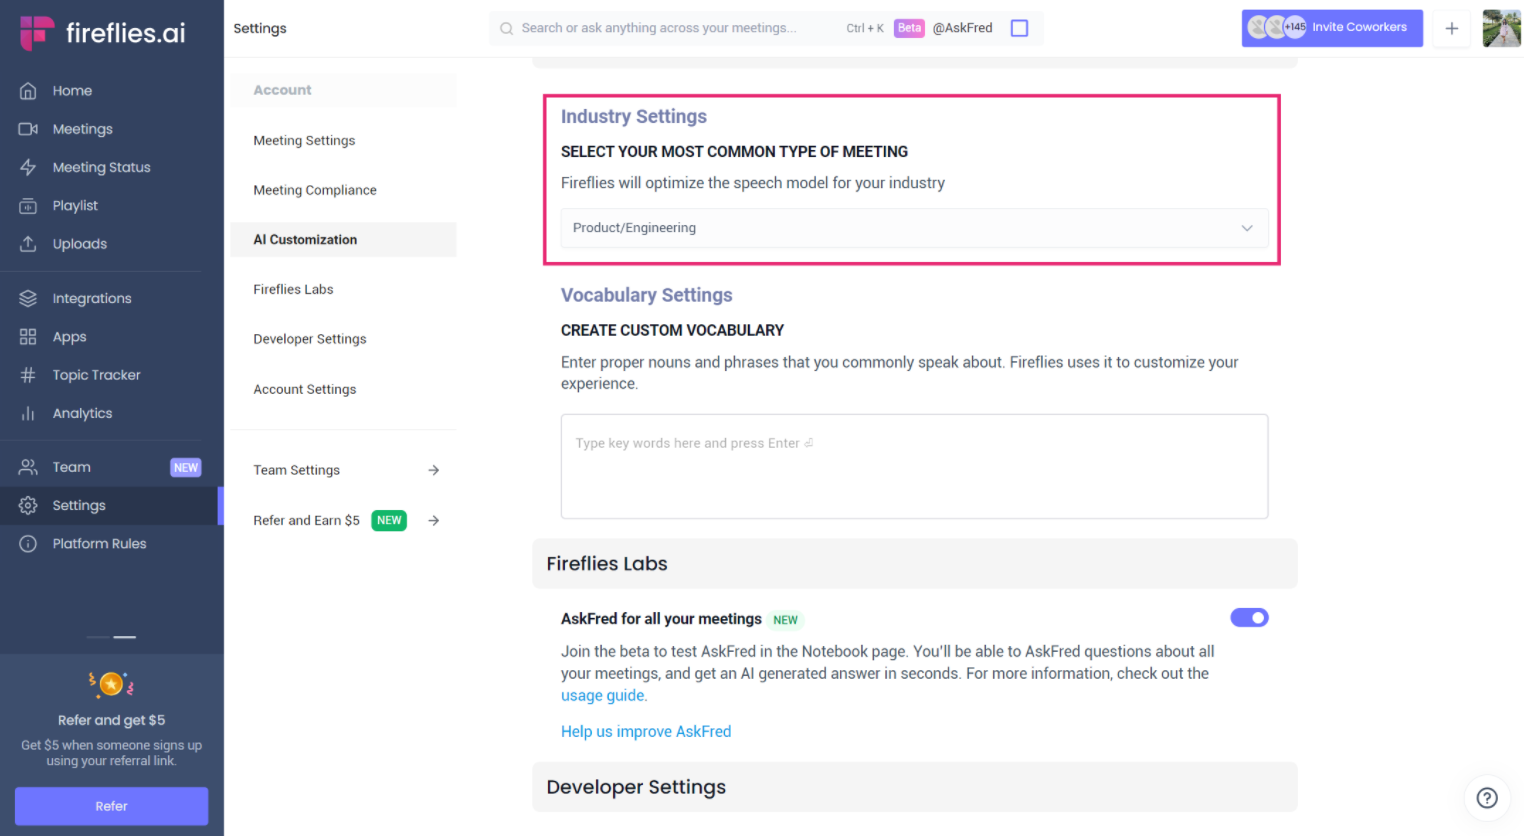
Task: Click the Settings gear icon
Action: click(28, 505)
